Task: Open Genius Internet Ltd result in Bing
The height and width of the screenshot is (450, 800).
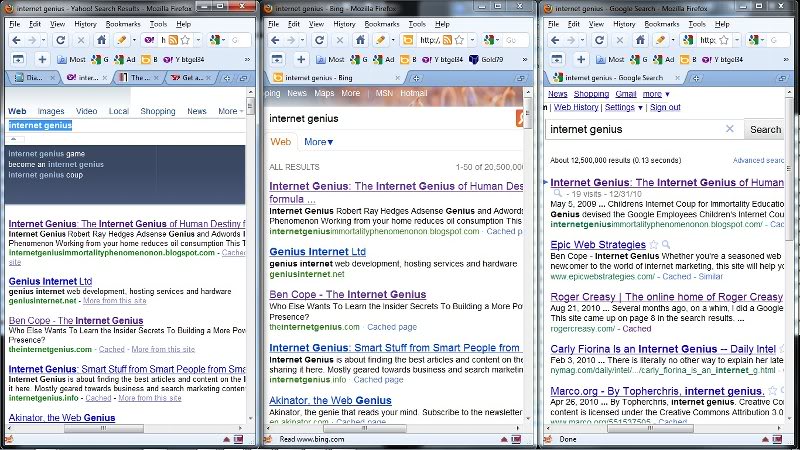Action: (x=317, y=252)
